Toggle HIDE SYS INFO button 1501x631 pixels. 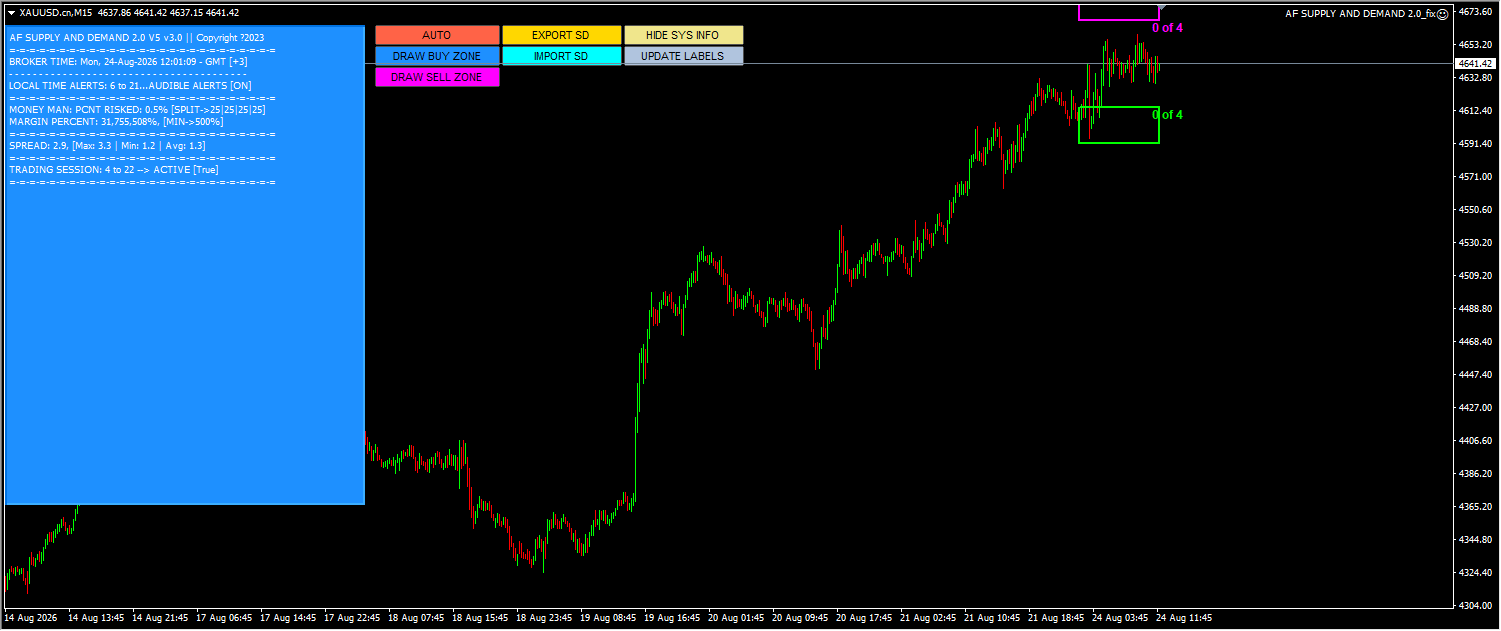[x=683, y=35]
